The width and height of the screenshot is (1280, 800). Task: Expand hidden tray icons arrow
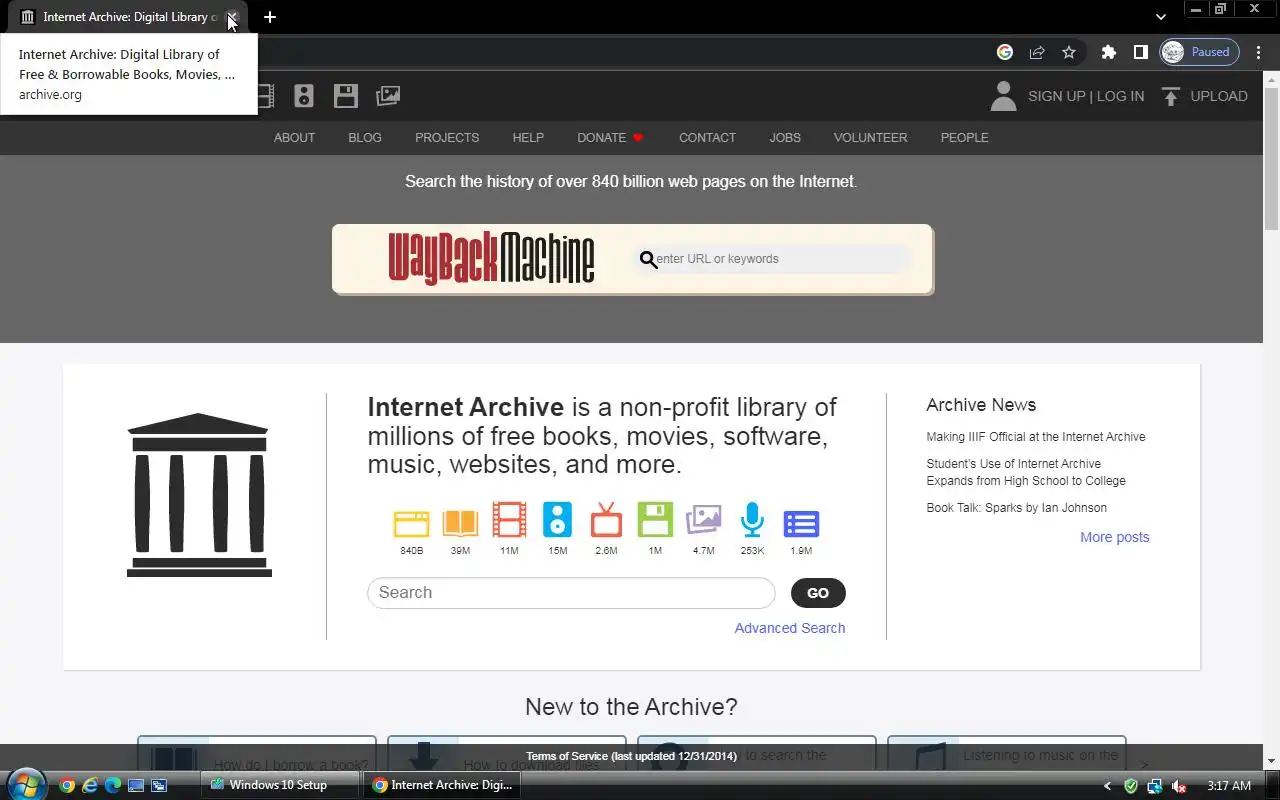1107,786
